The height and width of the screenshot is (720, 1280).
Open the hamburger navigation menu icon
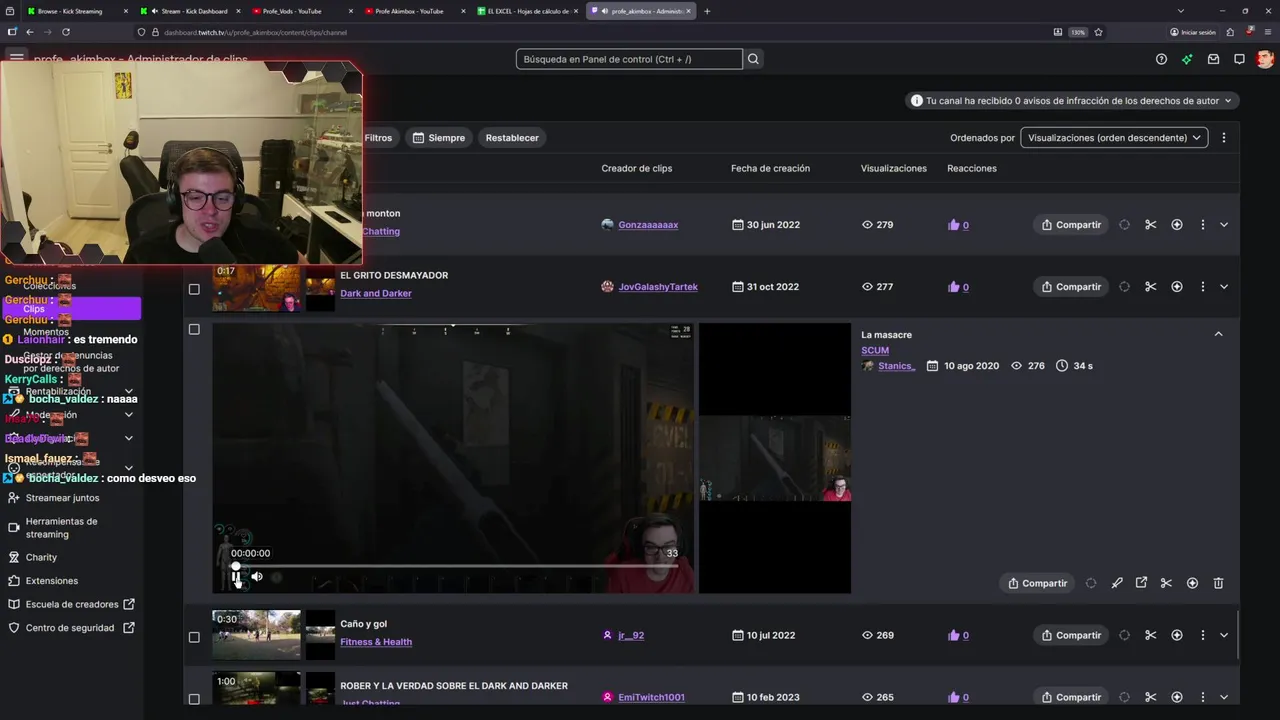coord(17,58)
